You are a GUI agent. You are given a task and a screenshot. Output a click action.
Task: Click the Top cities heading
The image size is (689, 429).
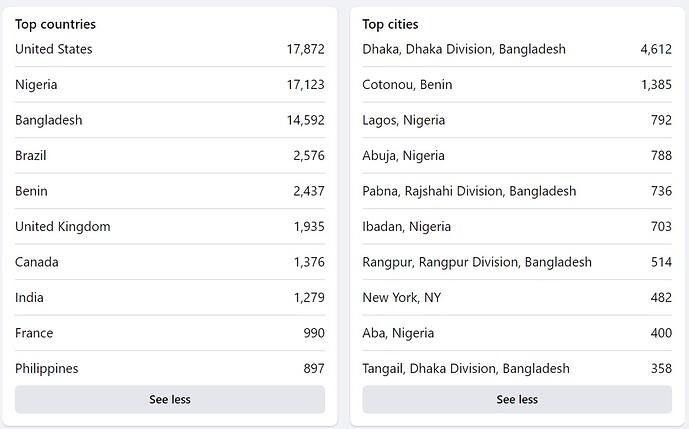pos(390,24)
